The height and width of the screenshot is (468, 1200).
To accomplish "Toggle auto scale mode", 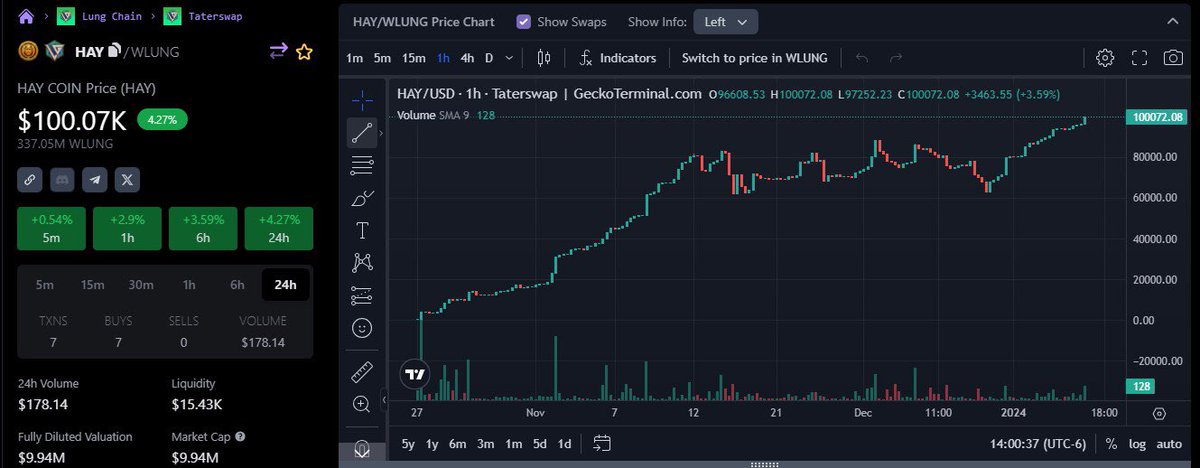I will (x=1169, y=444).
